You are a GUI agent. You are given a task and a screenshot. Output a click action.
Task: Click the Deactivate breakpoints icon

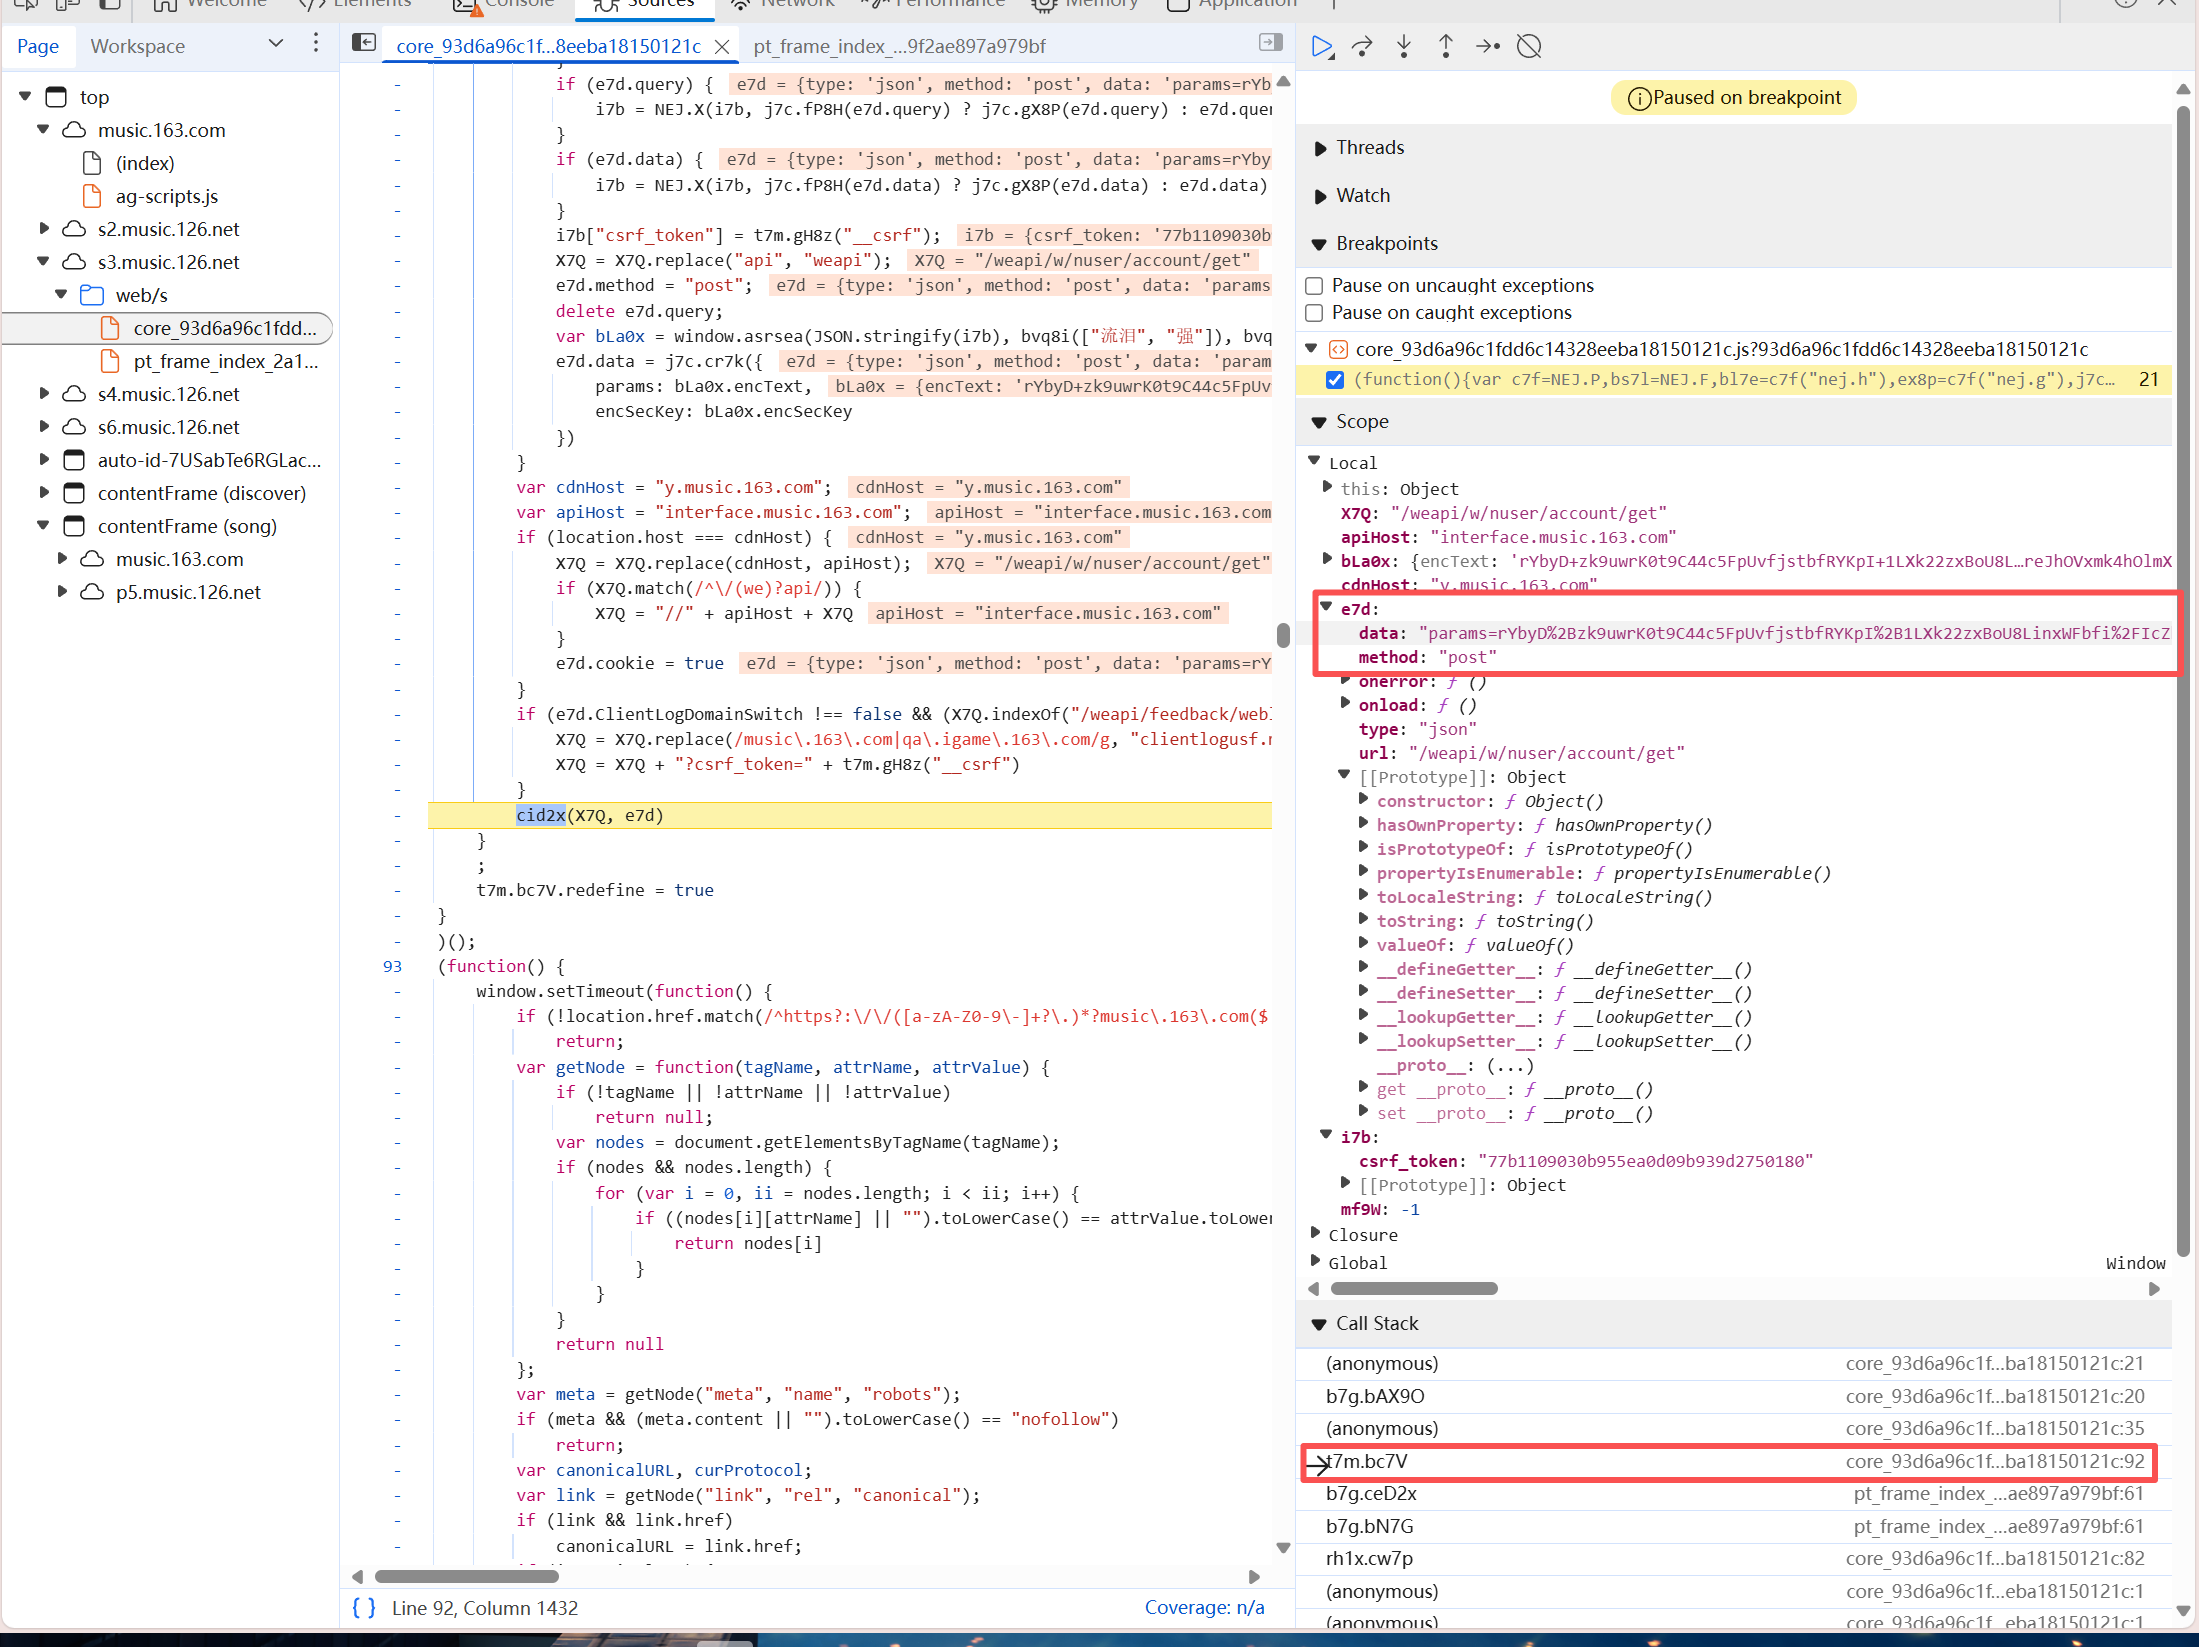click(1529, 46)
